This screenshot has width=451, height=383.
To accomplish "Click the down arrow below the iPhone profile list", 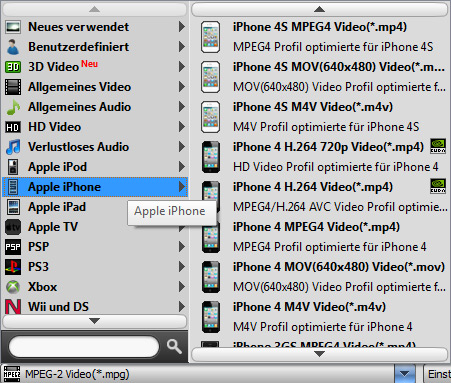I will tap(319, 354).
